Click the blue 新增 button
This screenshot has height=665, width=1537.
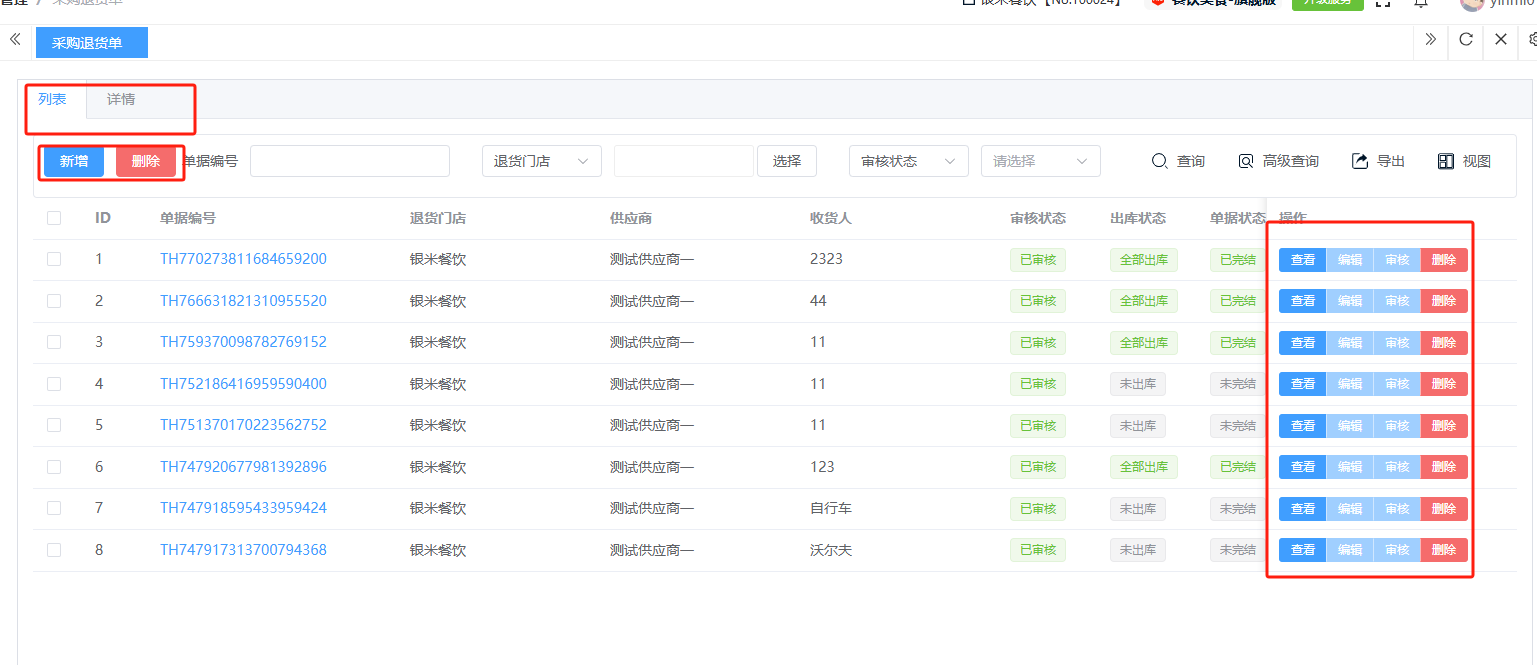tap(74, 161)
